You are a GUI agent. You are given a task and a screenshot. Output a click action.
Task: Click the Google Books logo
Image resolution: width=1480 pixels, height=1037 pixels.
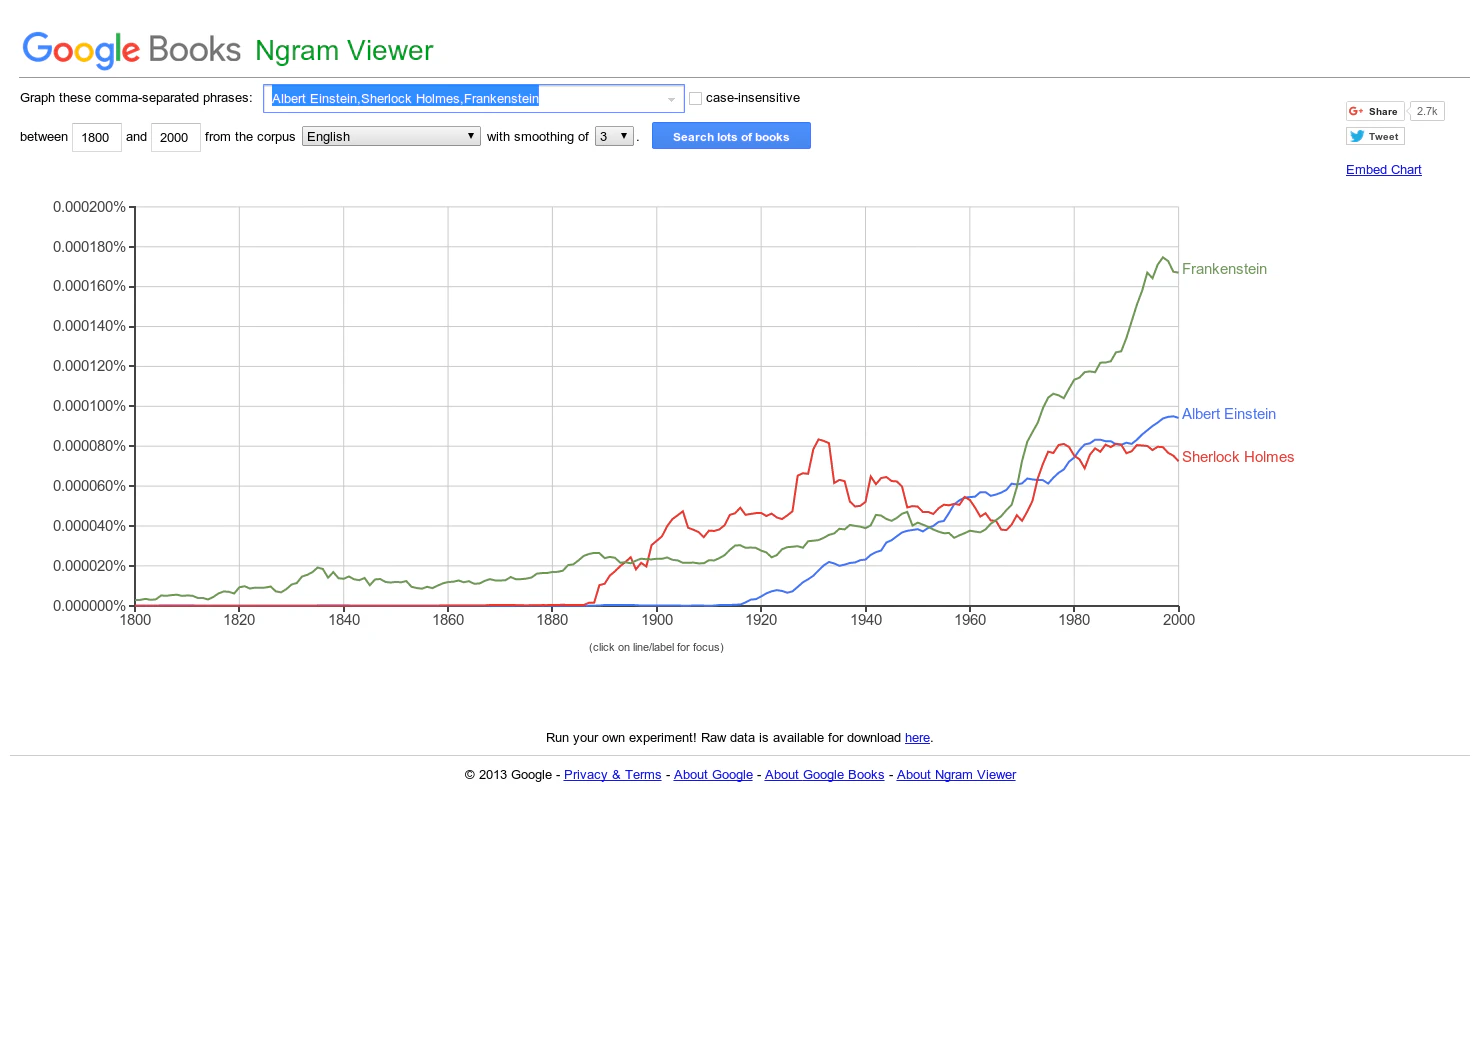coord(132,50)
